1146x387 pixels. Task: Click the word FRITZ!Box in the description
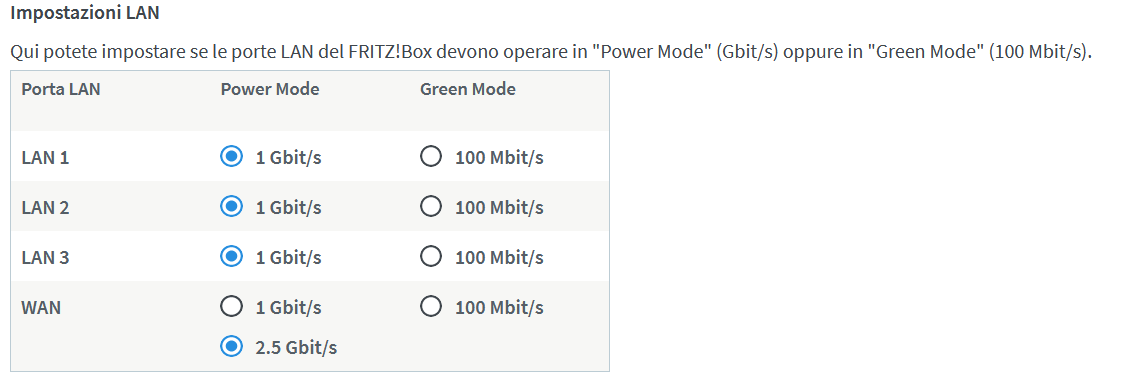[397, 53]
